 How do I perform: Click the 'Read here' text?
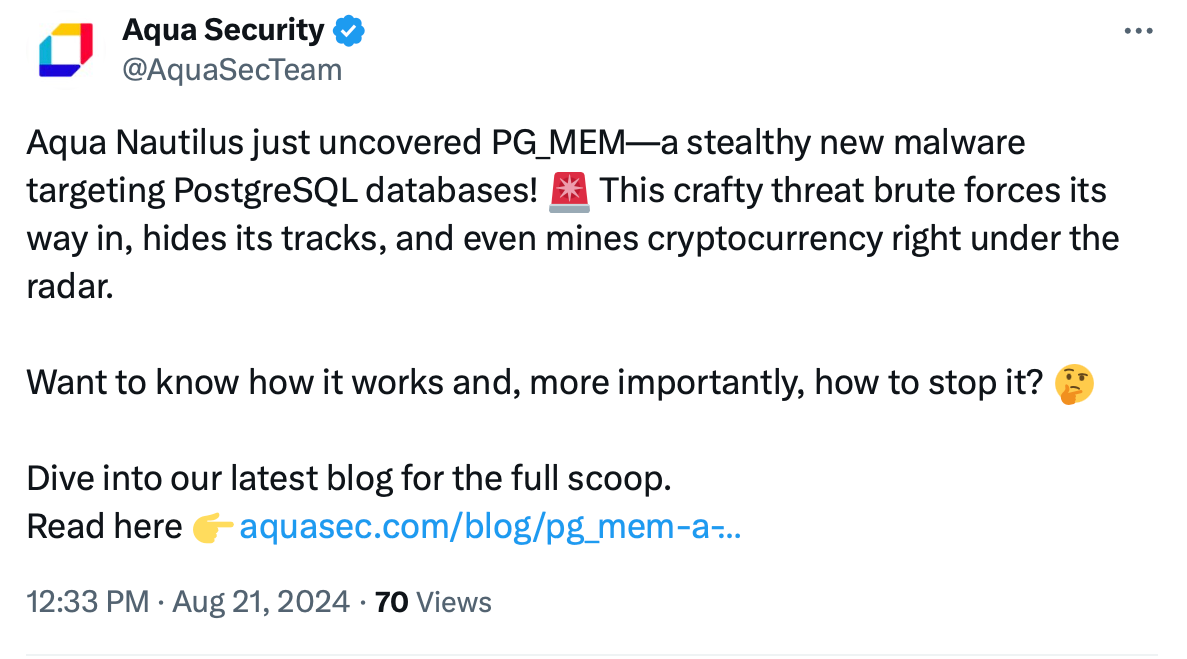point(104,527)
